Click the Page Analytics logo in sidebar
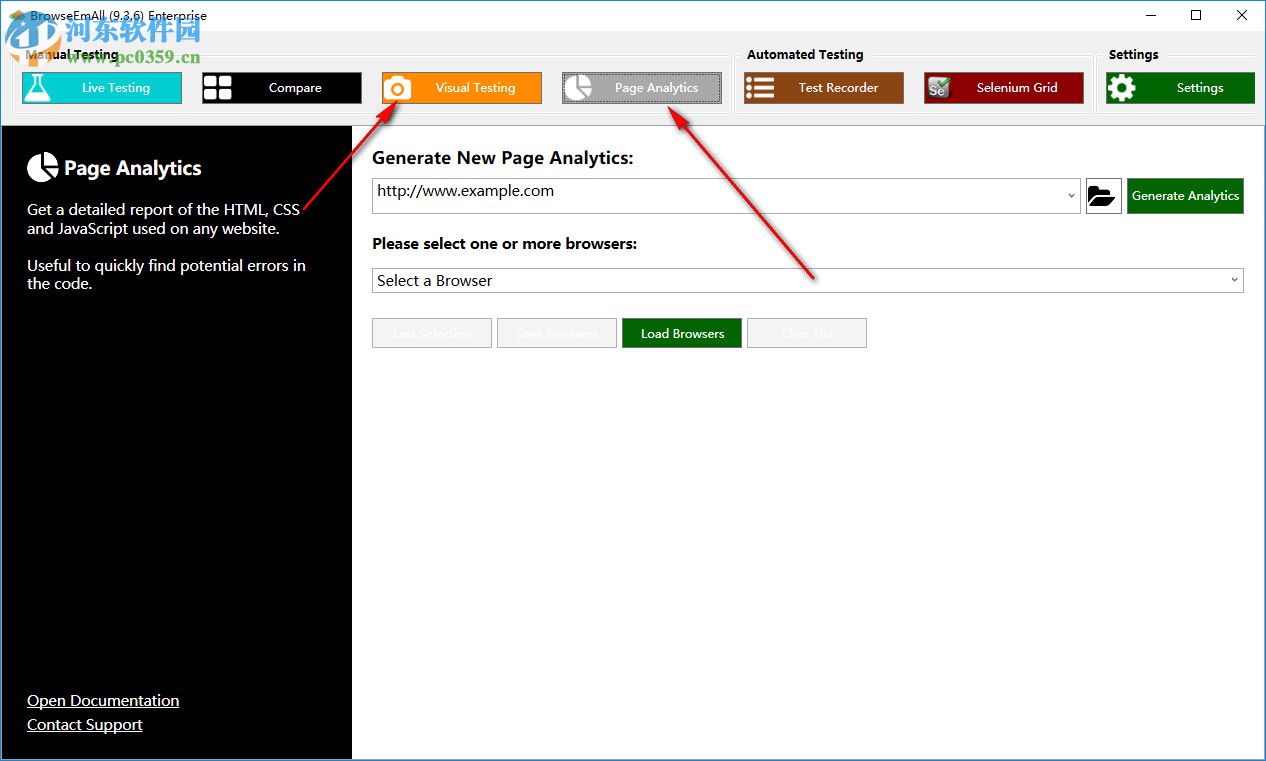Screen dimensions: 1266x761 pyautogui.click(x=42, y=168)
